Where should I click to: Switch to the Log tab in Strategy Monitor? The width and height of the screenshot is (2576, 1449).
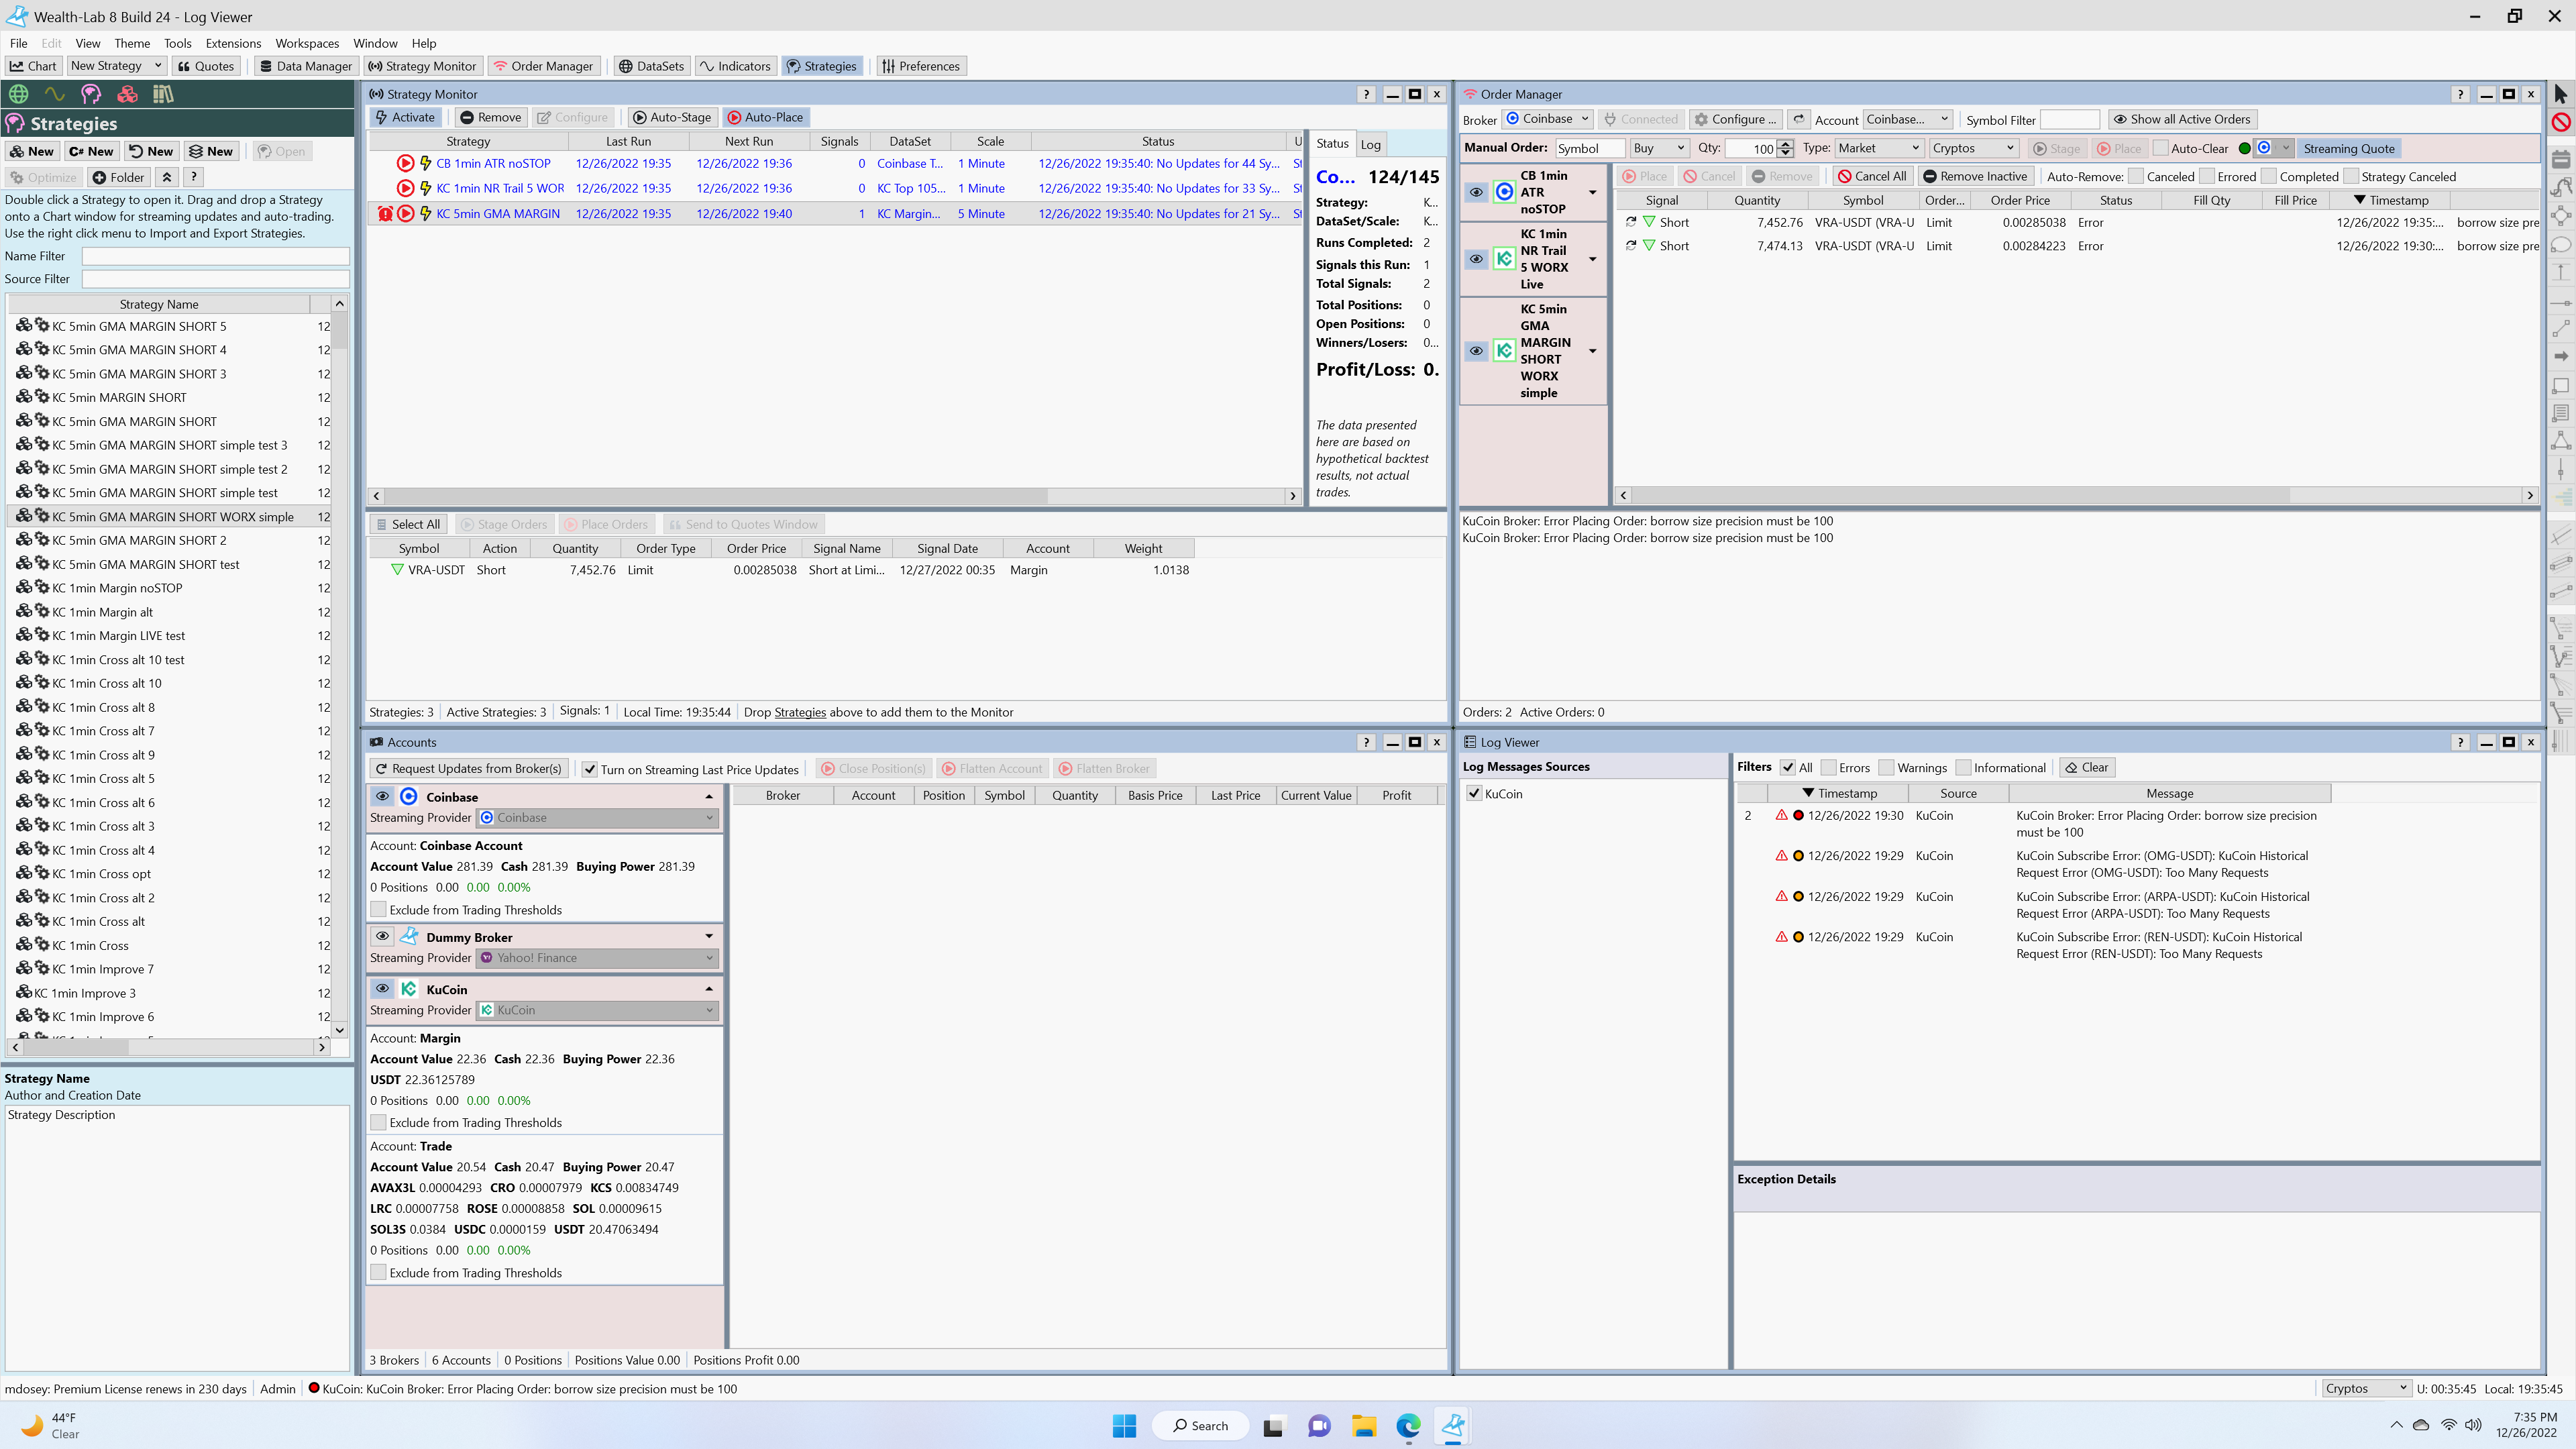click(1370, 144)
